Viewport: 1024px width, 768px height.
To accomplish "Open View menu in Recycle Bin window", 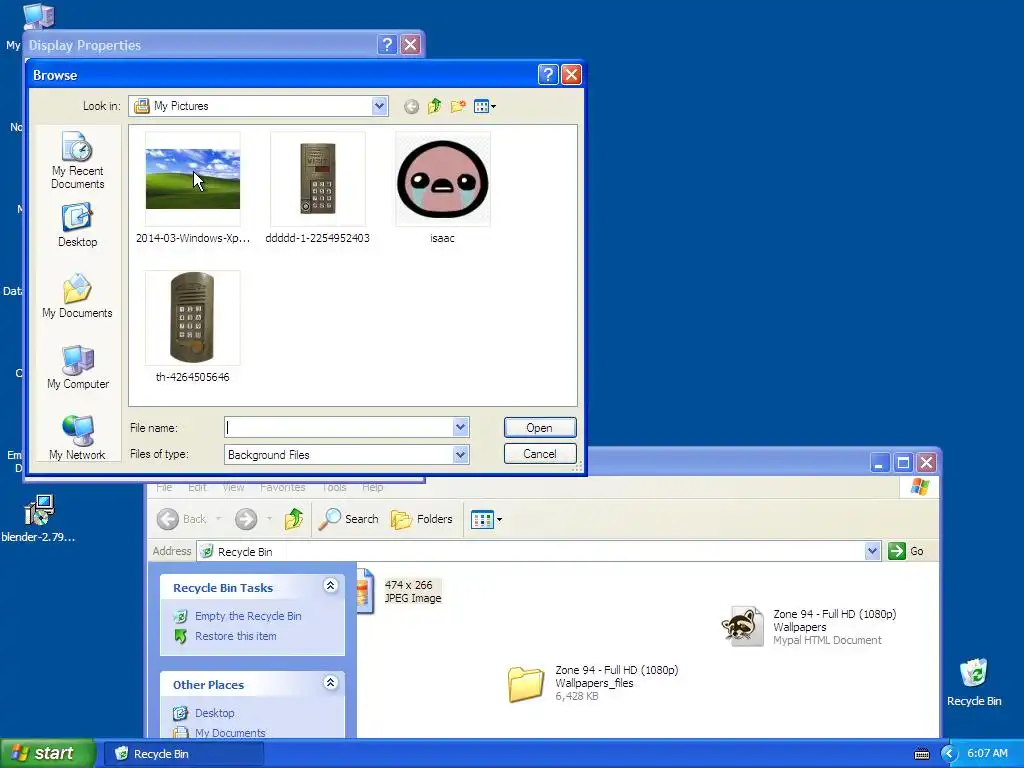I will 233,487.
